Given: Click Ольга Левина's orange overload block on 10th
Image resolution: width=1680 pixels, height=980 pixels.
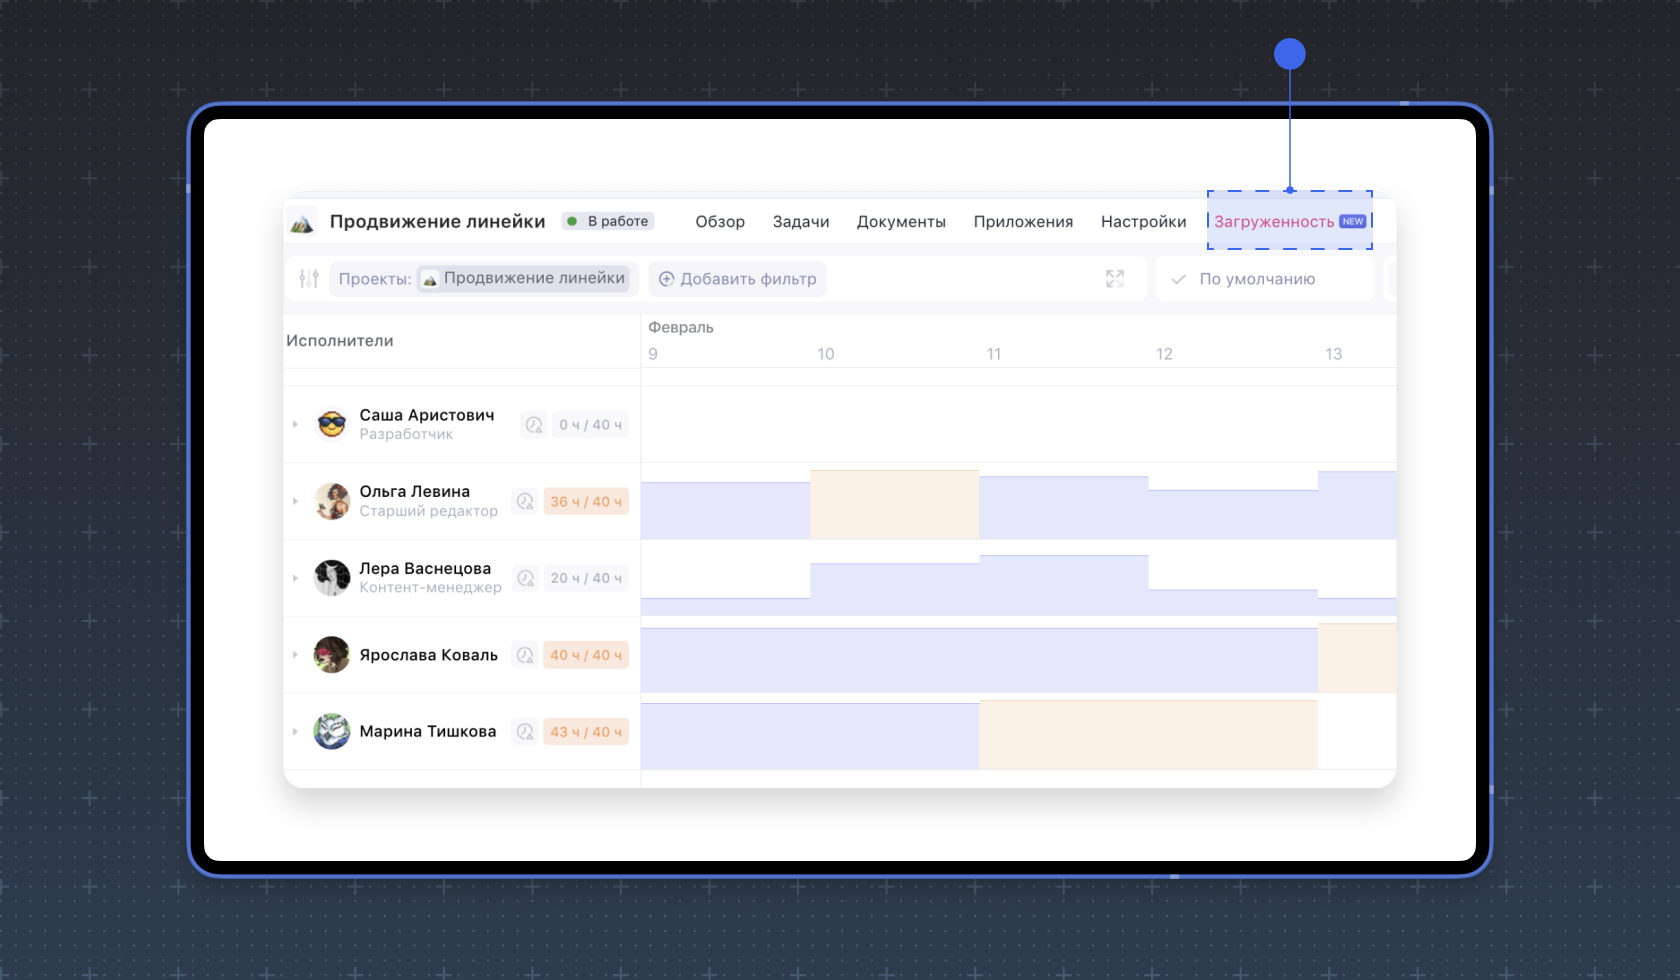Looking at the screenshot, I should click(894, 504).
